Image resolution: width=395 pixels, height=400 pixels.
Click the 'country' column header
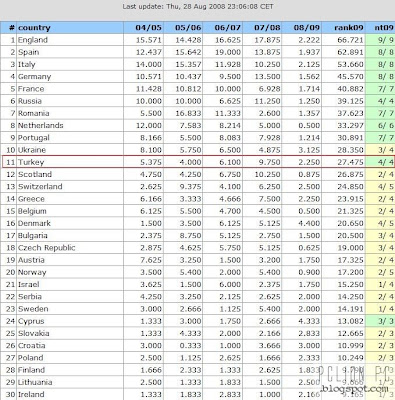[x=34, y=28]
